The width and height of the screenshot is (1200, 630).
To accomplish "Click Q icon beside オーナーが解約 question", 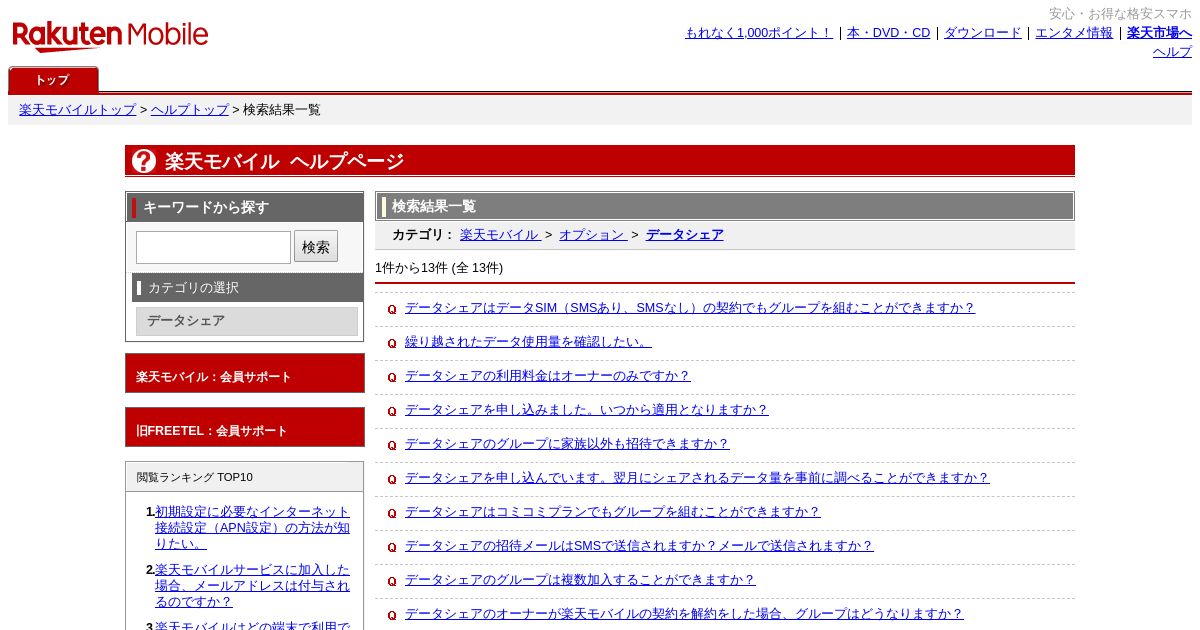I will pyautogui.click(x=392, y=615).
